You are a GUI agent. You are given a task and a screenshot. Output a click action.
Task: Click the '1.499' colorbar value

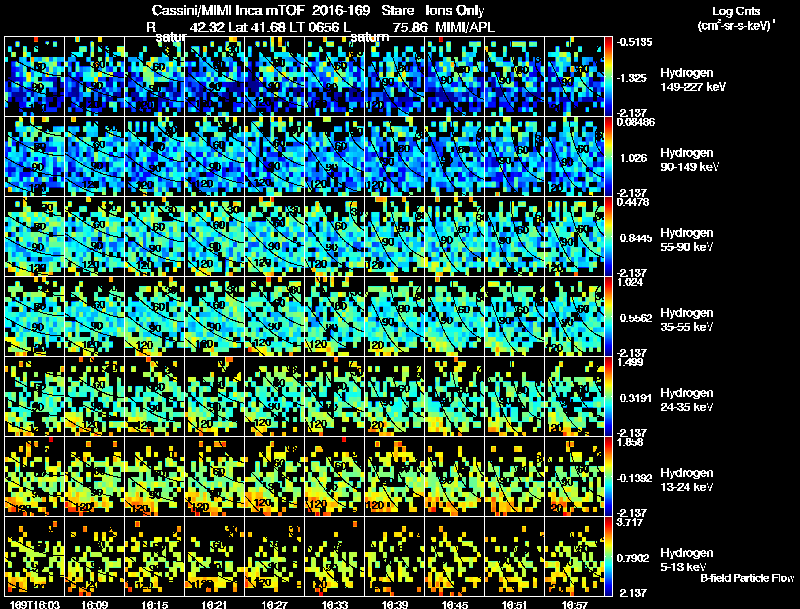630,362
